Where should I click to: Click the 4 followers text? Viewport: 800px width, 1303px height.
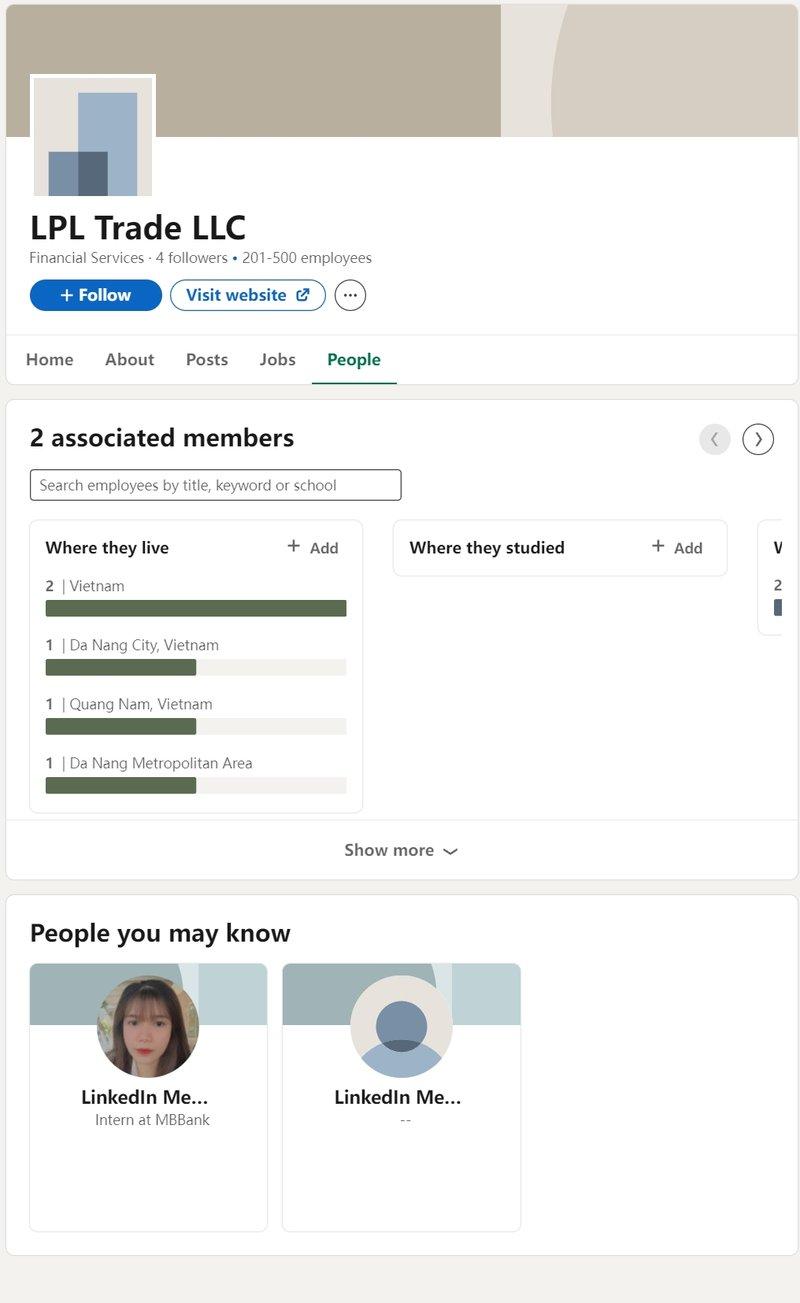pyautogui.click(x=192, y=258)
